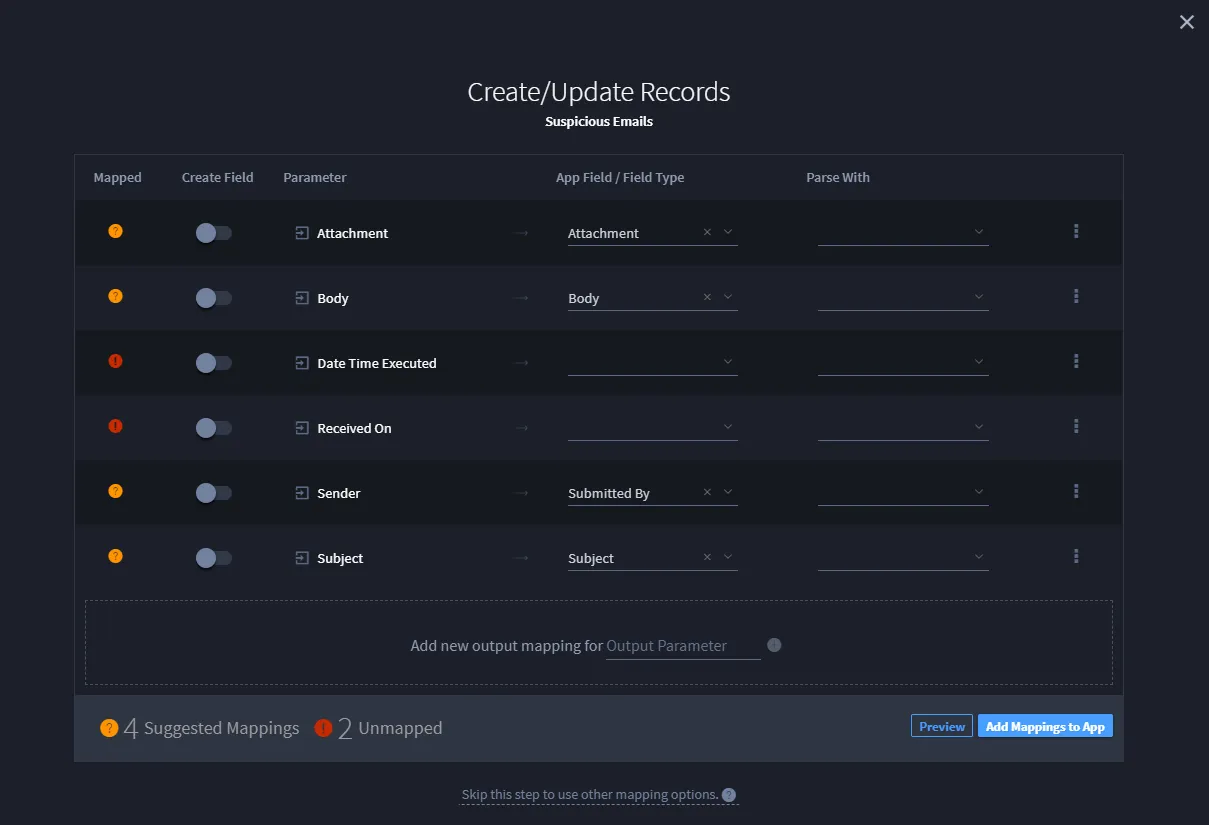This screenshot has width=1209, height=825.
Task: Open the three-dot menu for the Attachment row
Action: (1076, 231)
